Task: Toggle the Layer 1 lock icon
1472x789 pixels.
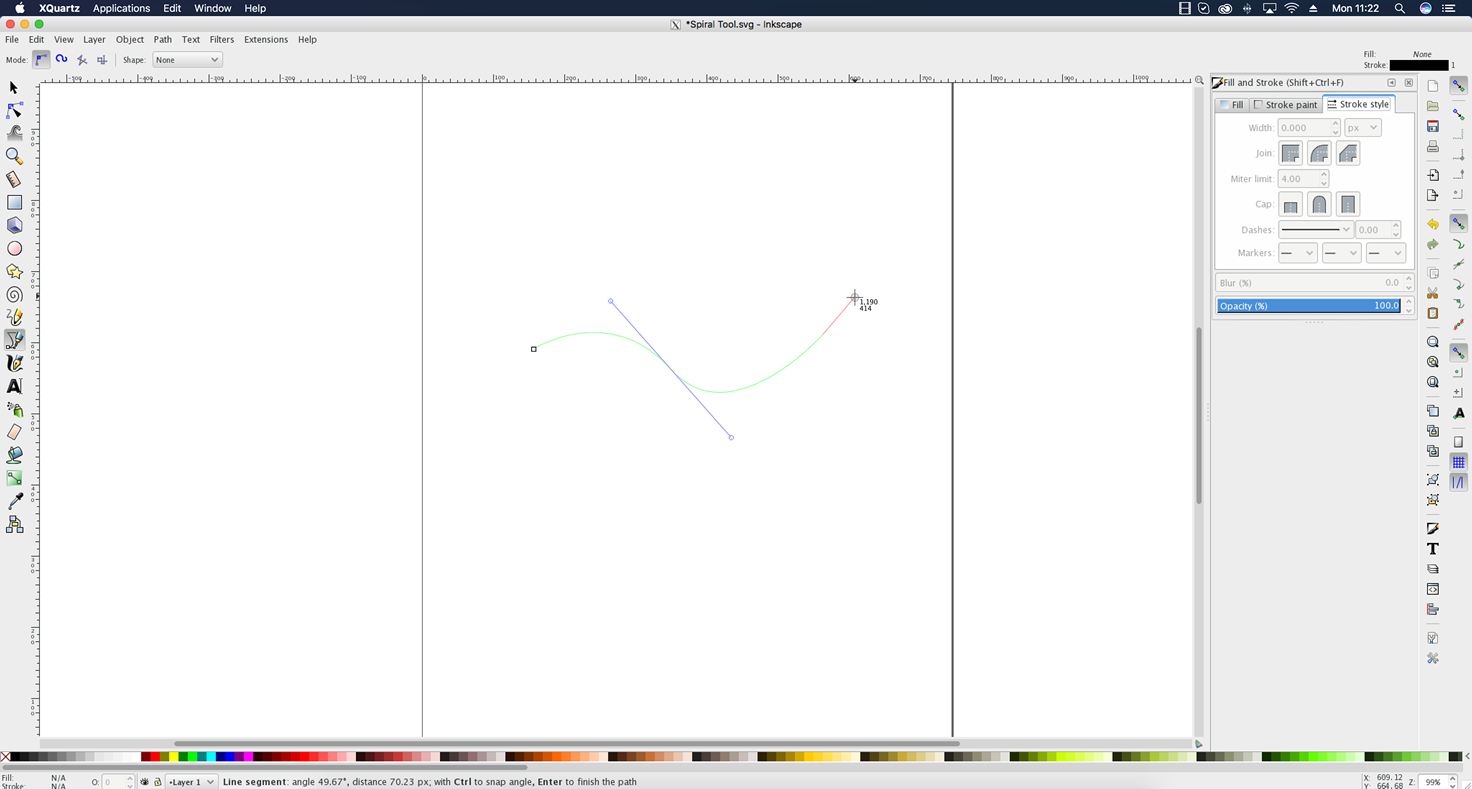Action: point(157,782)
